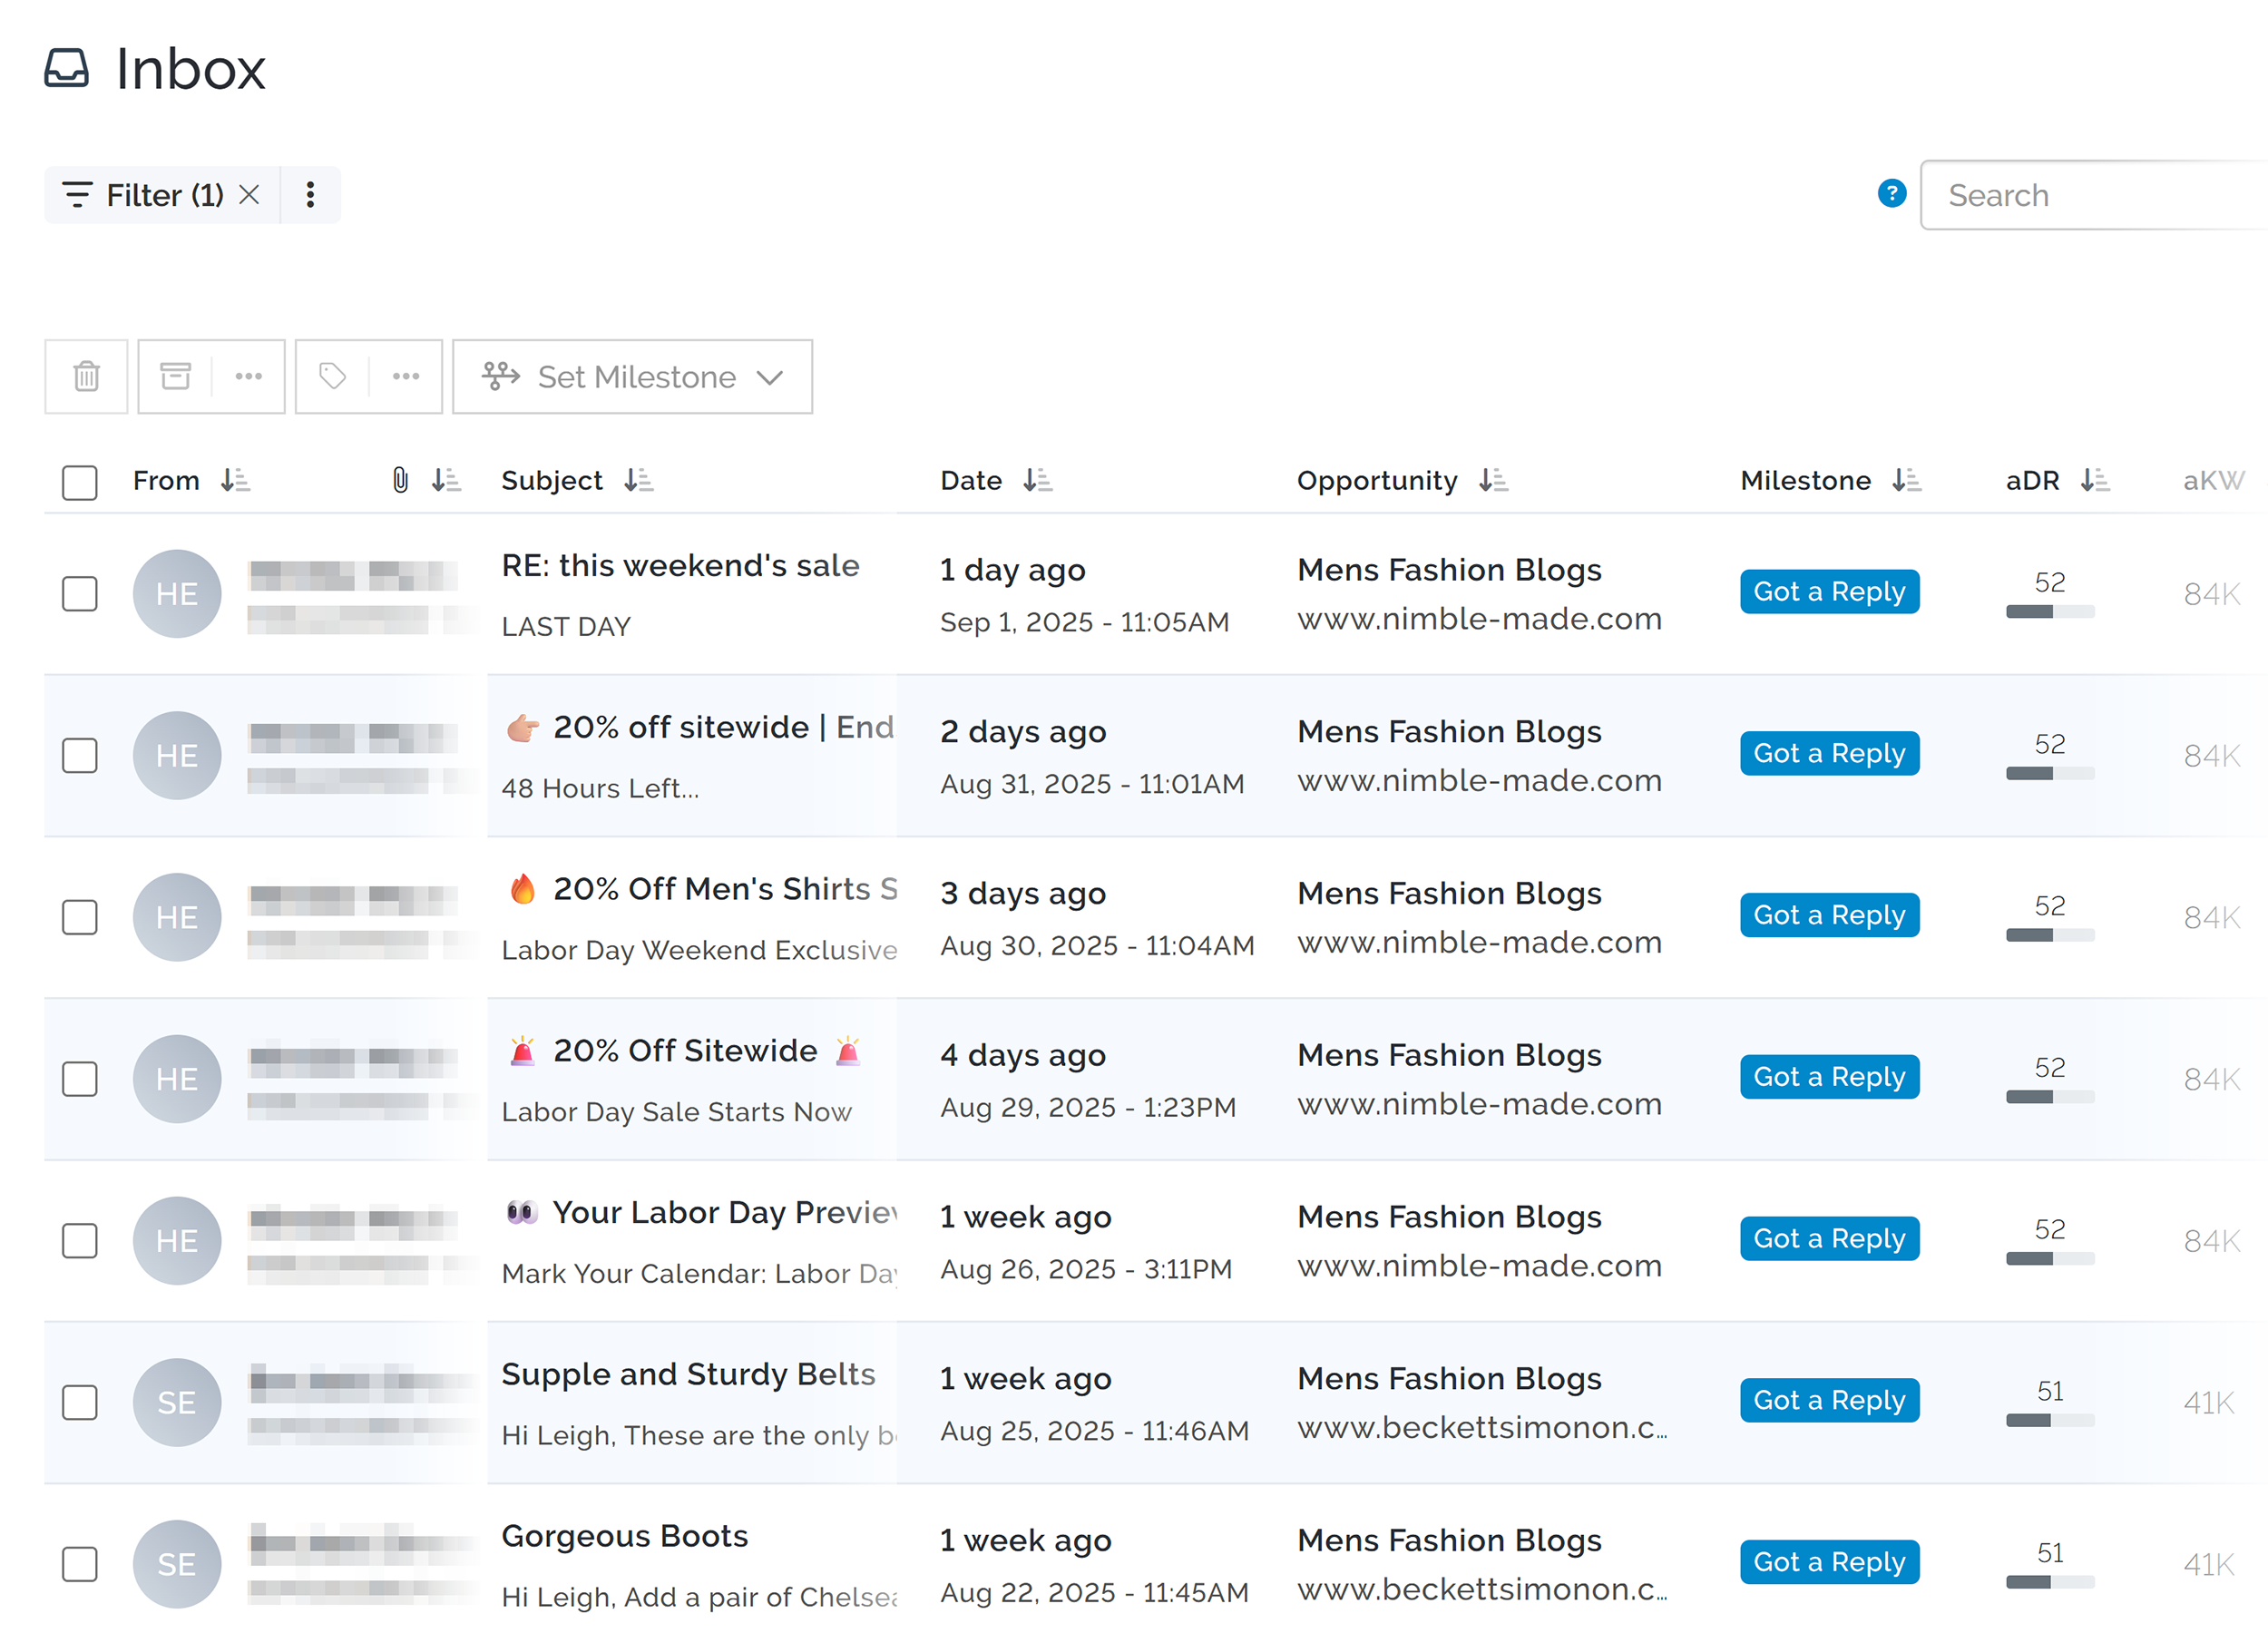Click www.beckettsimonon.c… on Aug 25 row
2268x1633 pixels.
point(1483,1428)
